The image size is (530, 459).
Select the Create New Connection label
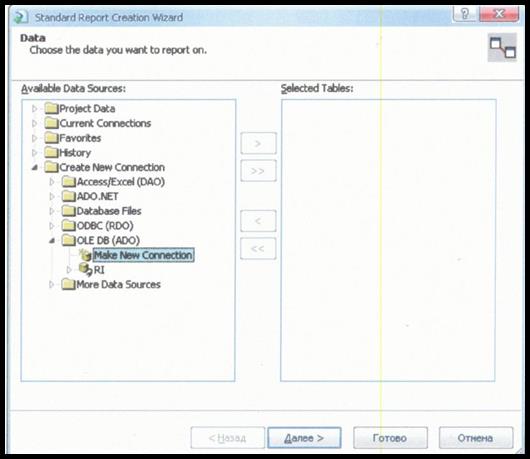click(112, 167)
